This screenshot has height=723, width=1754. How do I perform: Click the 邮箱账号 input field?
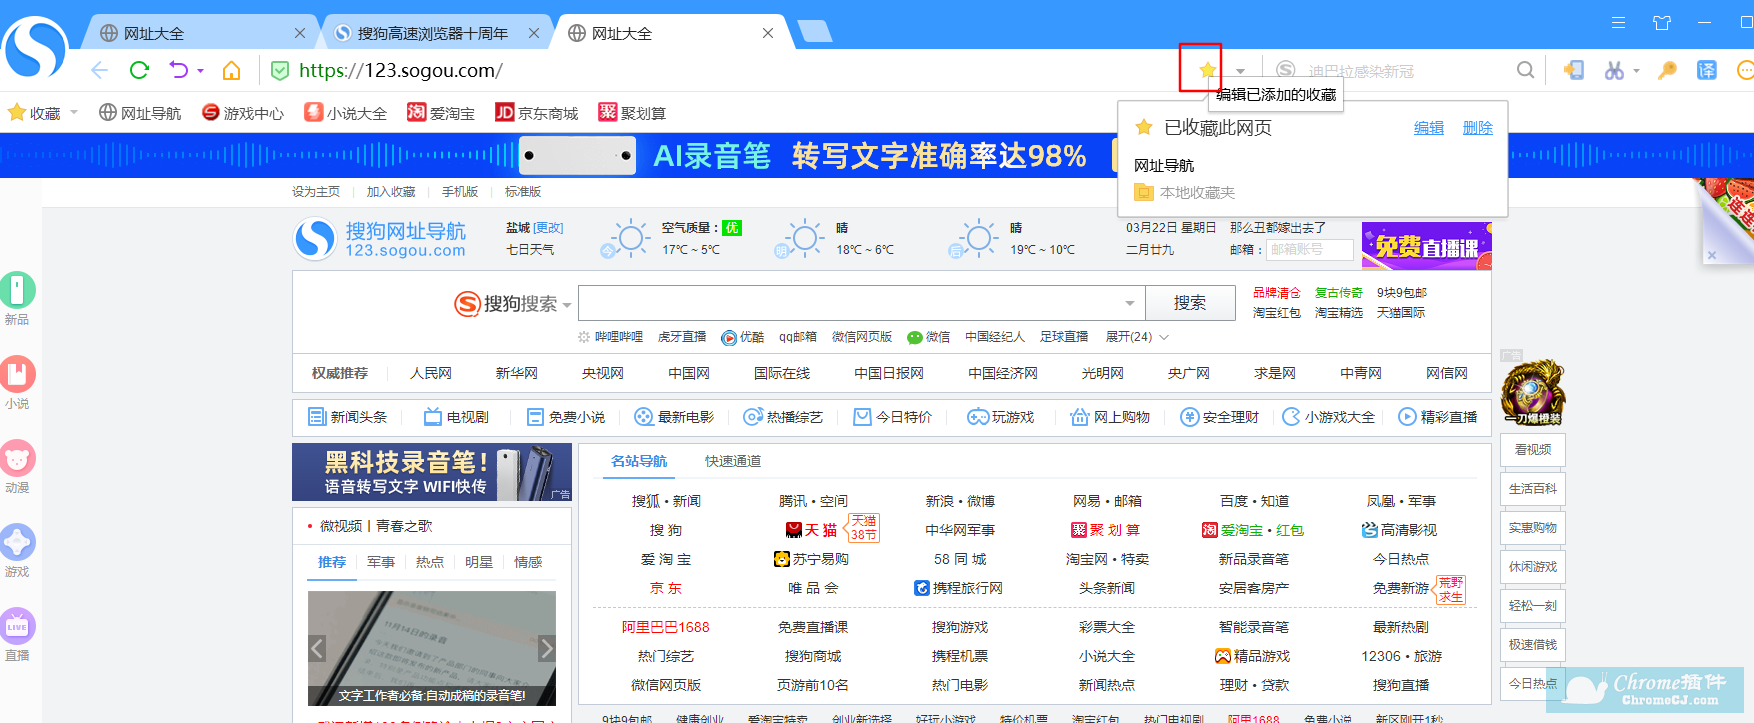pos(1310,250)
